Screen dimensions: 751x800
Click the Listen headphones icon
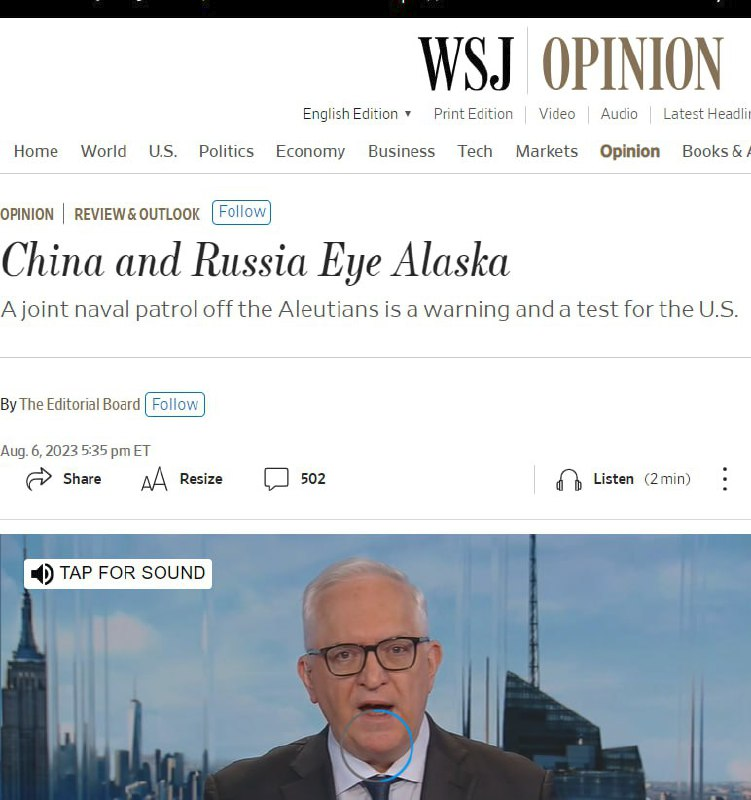[x=568, y=480]
